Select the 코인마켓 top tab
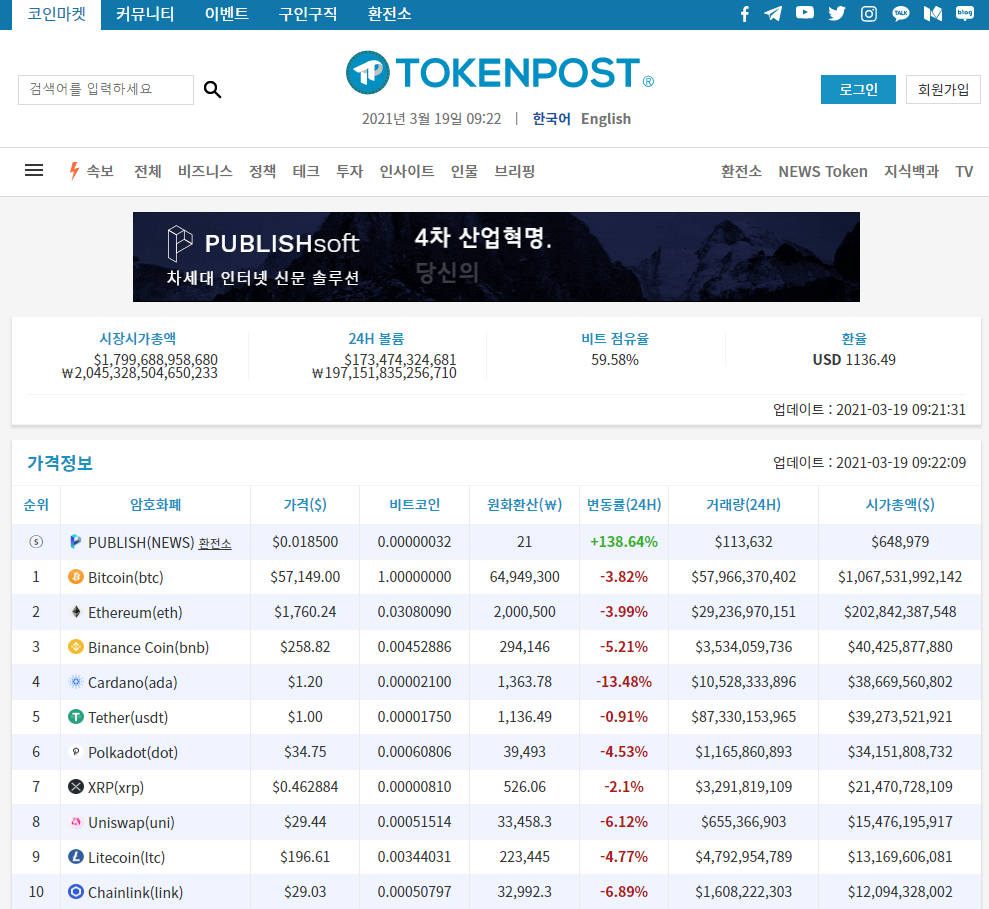Image resolution: width=989 pixels, height=909 pixels. pyautogui.click(x=57, y=14)
